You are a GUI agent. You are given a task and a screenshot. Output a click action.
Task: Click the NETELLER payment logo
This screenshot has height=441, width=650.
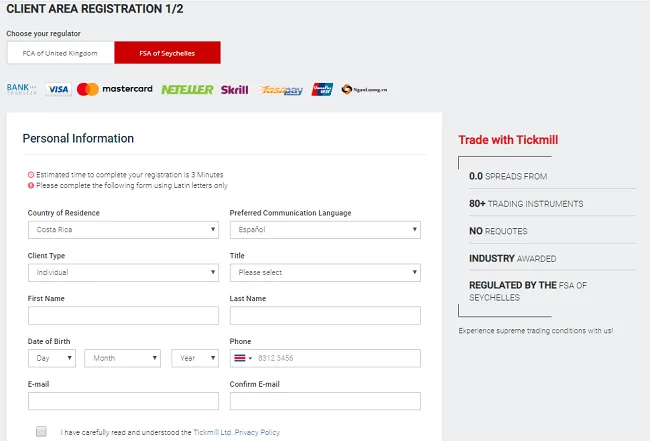pyautogui.click(x=187, y=90)
